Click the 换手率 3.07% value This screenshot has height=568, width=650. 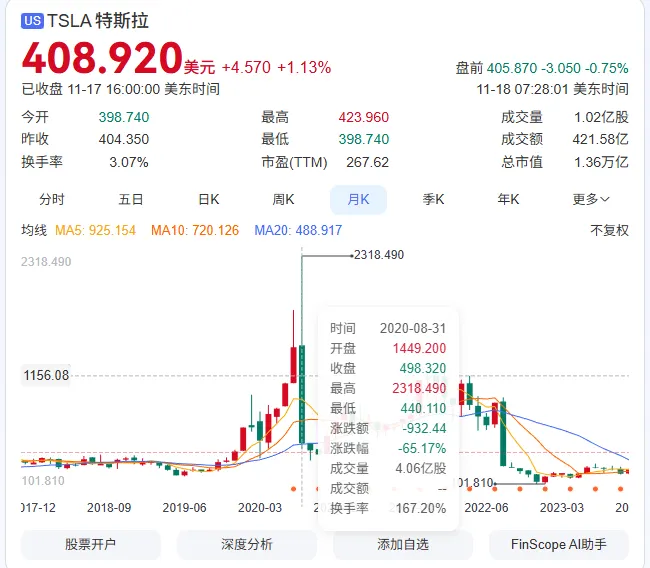coord(129,162)
